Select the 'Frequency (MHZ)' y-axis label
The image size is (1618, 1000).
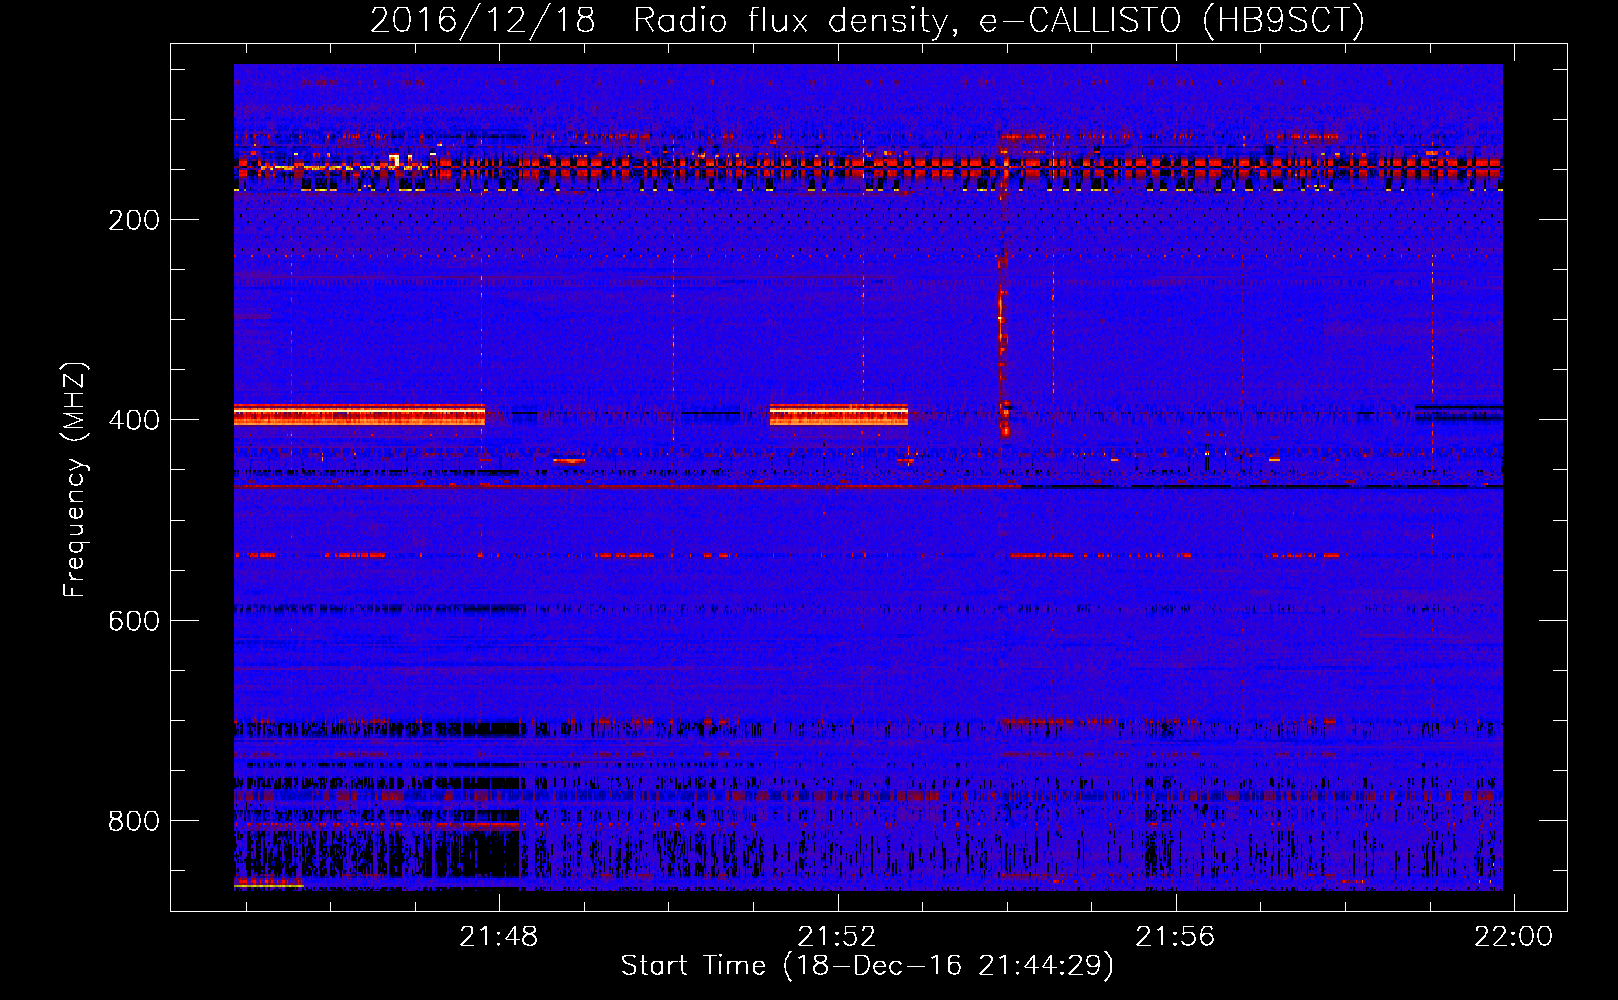tap(75, 480)
